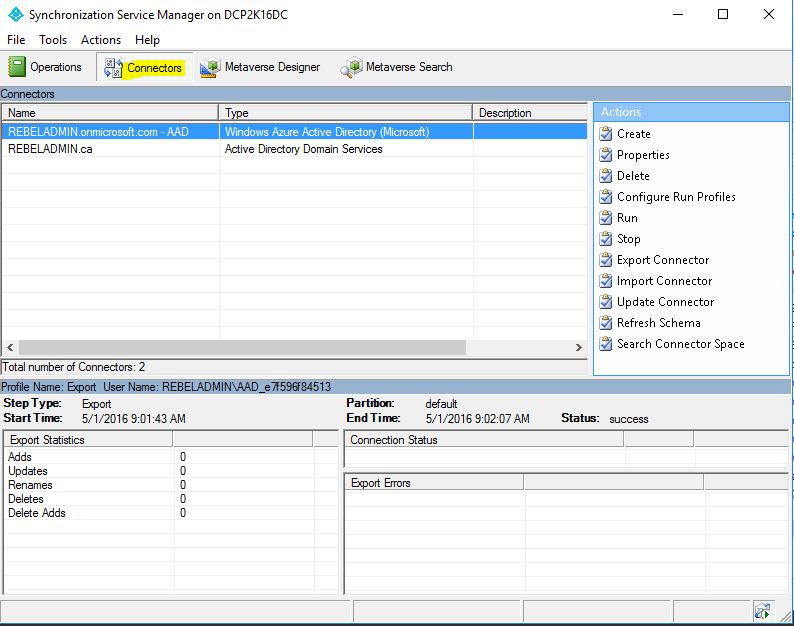Click the Actions pane header
Screen dimensions: 794x626
pos(691,112)
